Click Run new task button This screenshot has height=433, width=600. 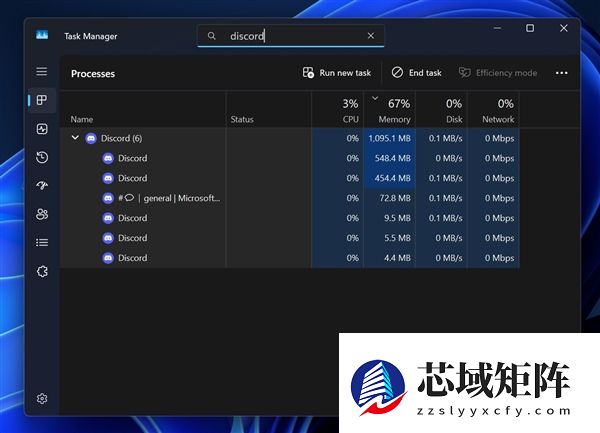tap(337, 73)
